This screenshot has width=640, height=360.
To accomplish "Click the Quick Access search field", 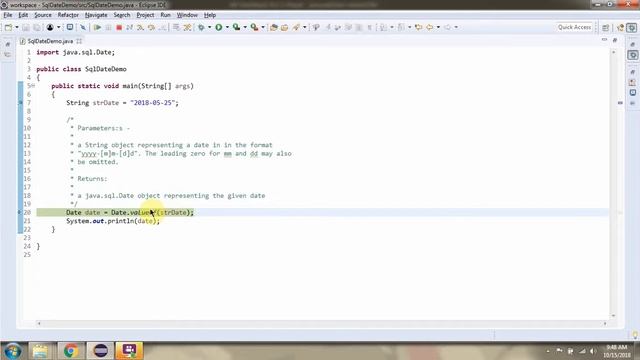I will (574, 27).
